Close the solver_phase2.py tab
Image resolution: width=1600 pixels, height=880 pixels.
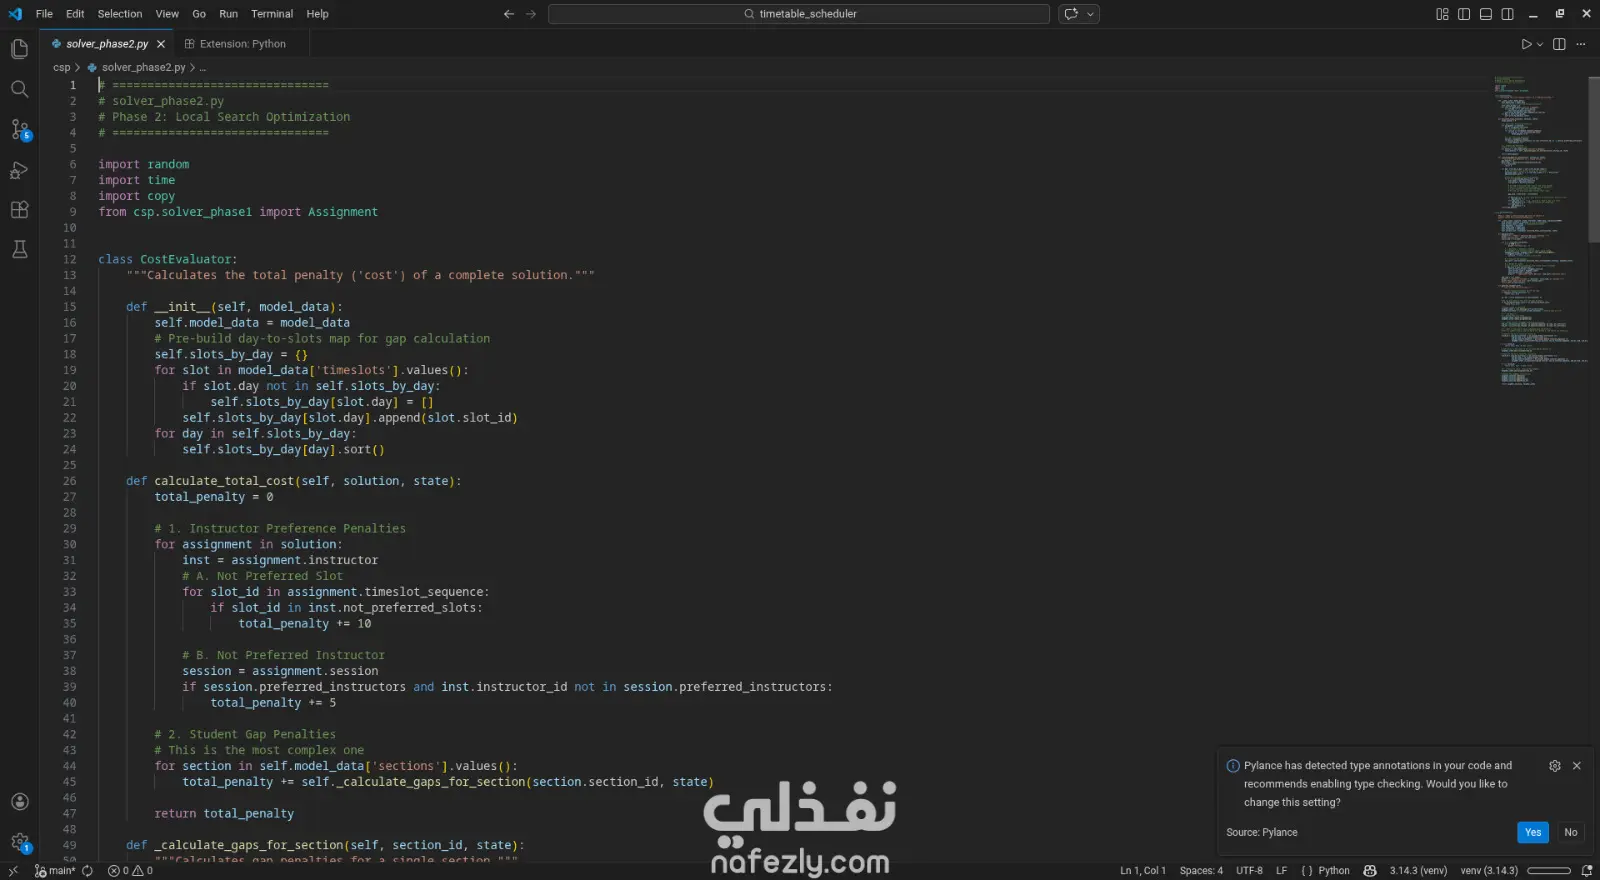pos(161,44)
